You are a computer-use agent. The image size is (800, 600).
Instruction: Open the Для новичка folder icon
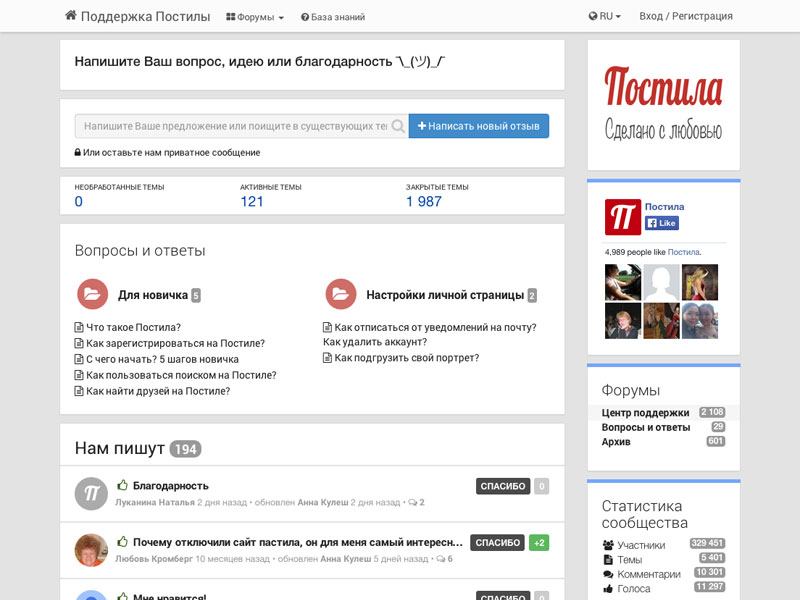coord(92,294)
